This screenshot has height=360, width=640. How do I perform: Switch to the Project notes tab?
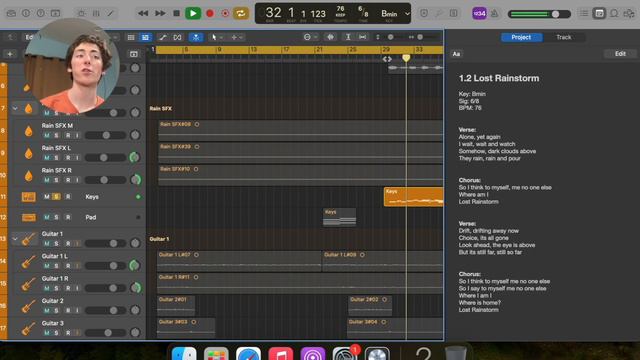pyautogui.click(x=521, y=37)
